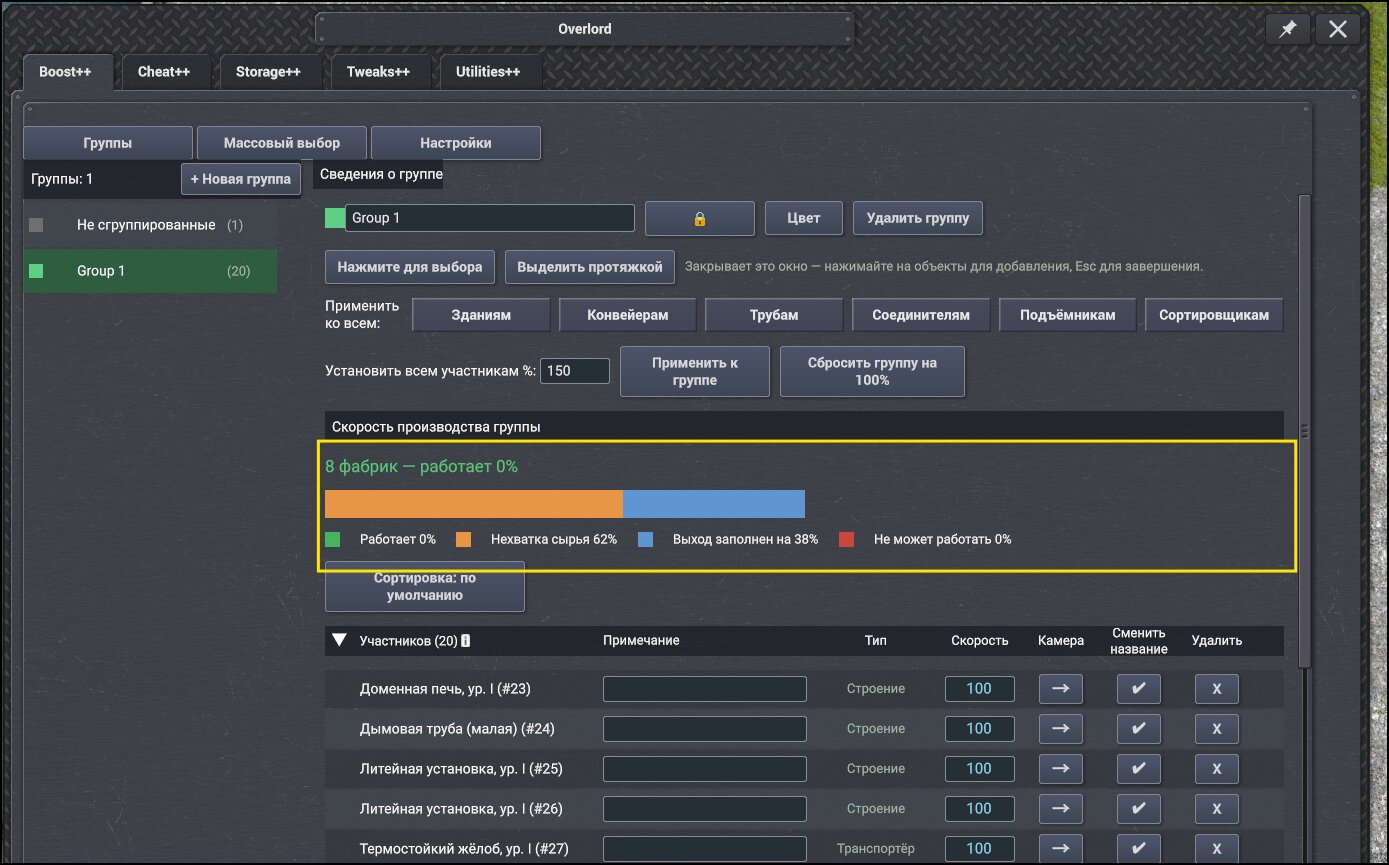Collapse the Участников list triangle
The height and width of the screenshot is (865, 1389).
pyautogui.click(x=340, y=641)
